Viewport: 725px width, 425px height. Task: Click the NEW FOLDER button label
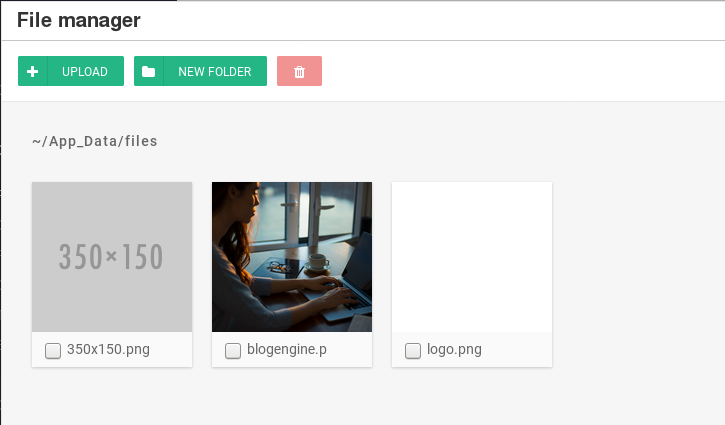214,72
